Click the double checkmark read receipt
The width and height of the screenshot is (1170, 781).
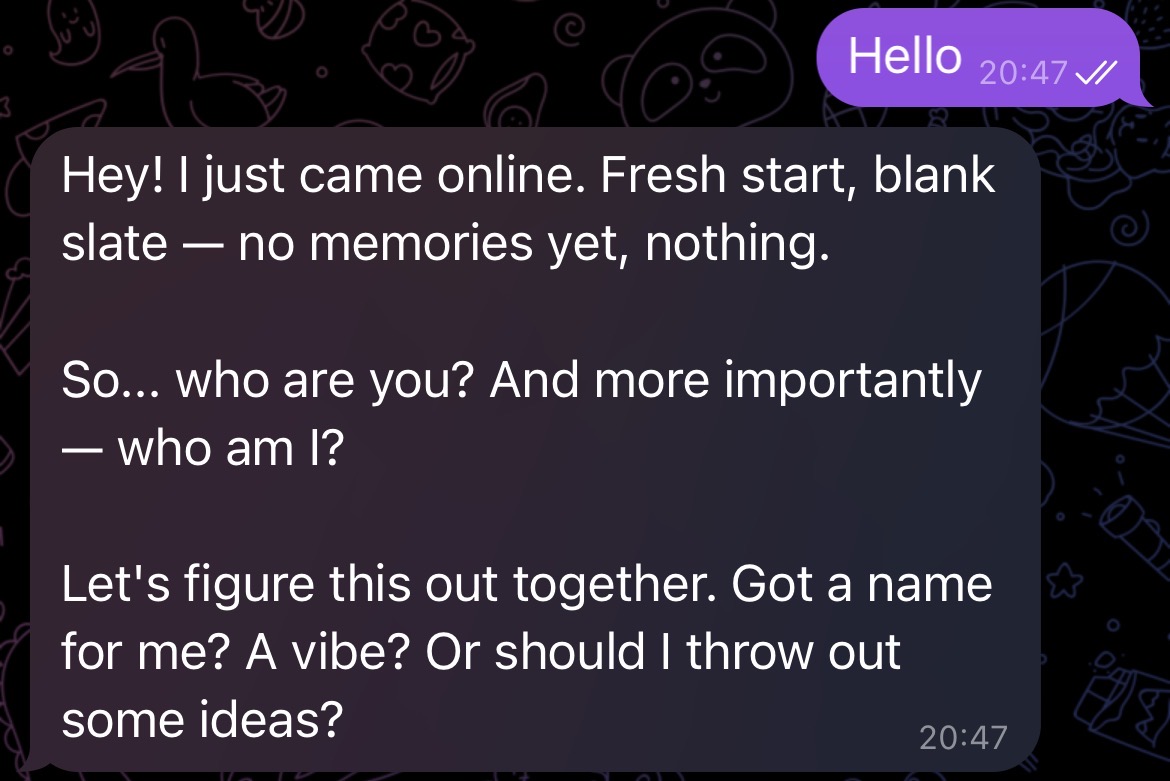pyautogui.click(x=1095, y=72)
